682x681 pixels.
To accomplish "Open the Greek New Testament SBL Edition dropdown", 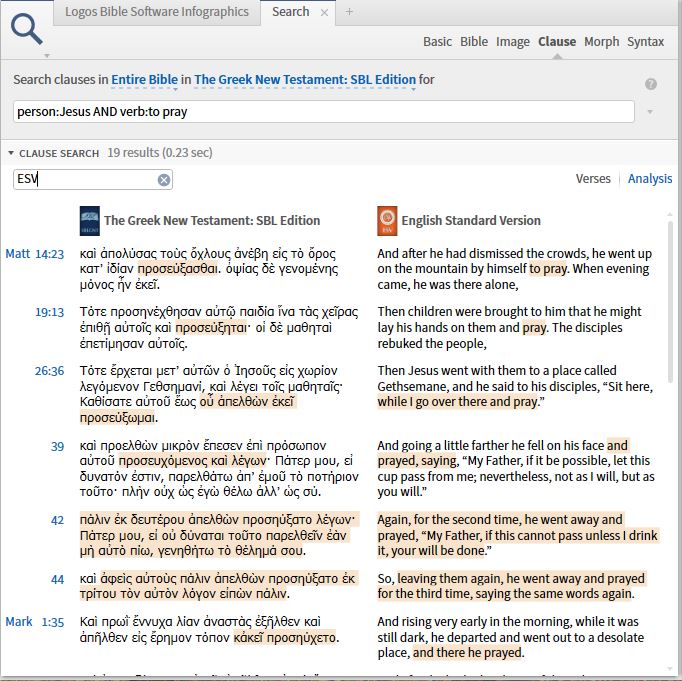I will point(305,80).
